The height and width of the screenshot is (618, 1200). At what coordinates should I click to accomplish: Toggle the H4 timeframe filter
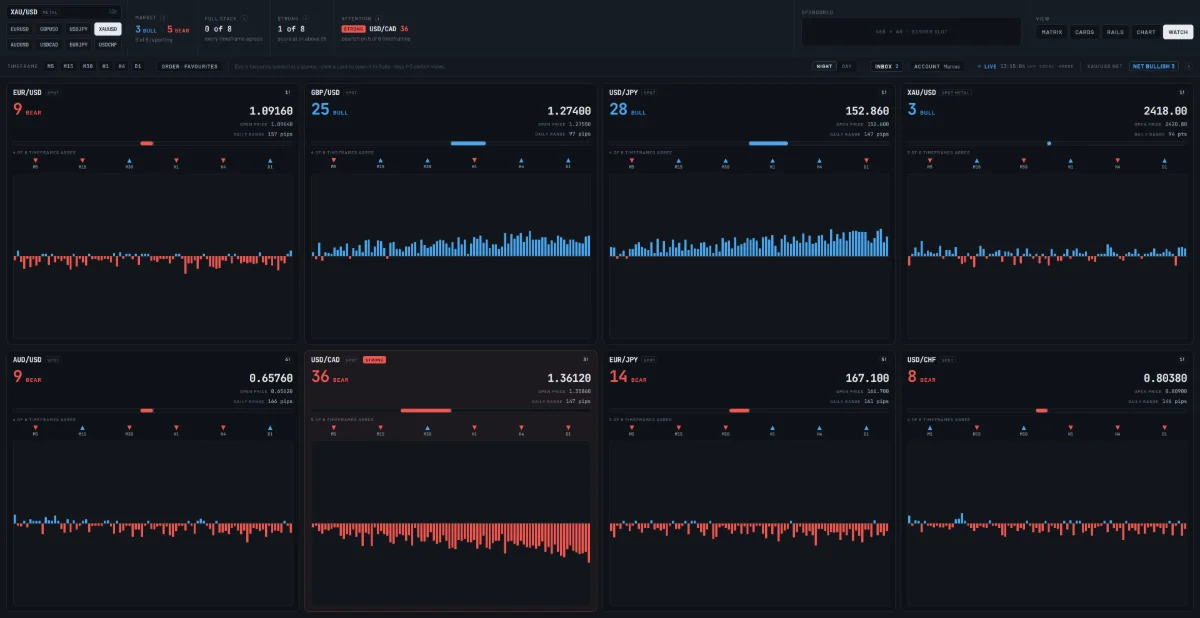click(121, 66)
